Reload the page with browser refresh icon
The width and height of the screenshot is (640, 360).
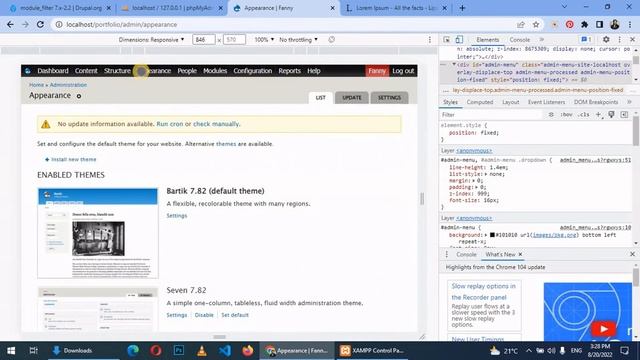(x=40, y=24)
